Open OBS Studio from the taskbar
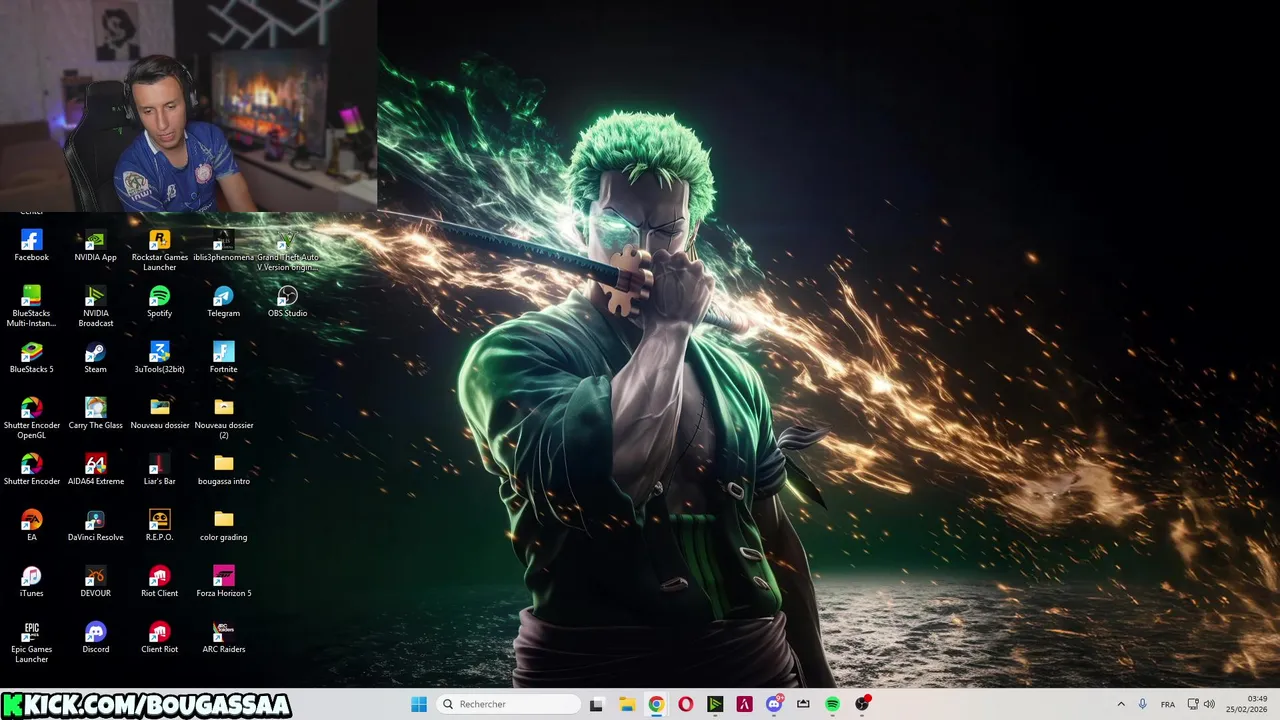 click(x=862, y=704)
